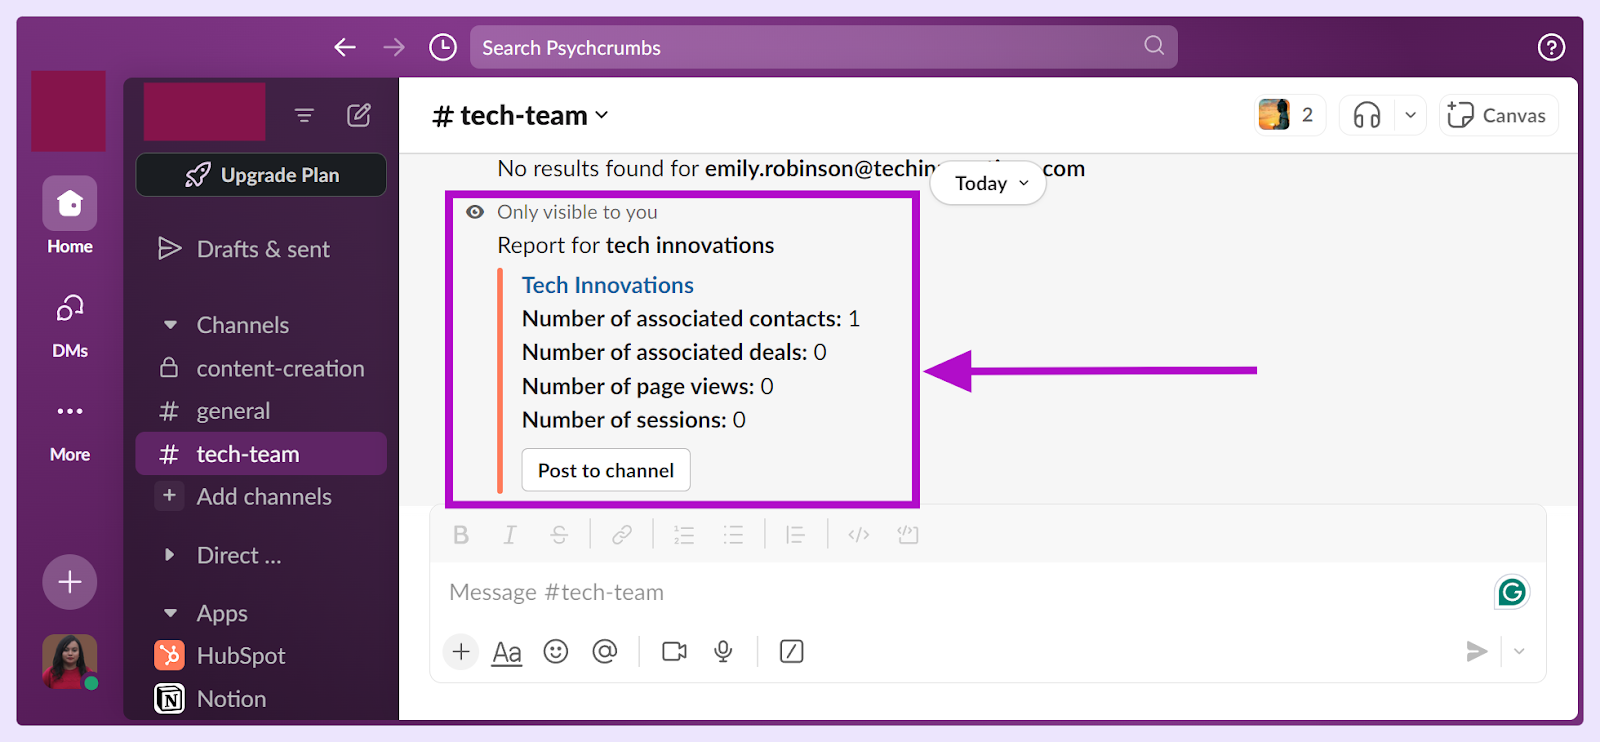Toggle formatting toolbar with Aa icon
The height and width of the screenshot is (742, 1600).
tap(507, 653)
